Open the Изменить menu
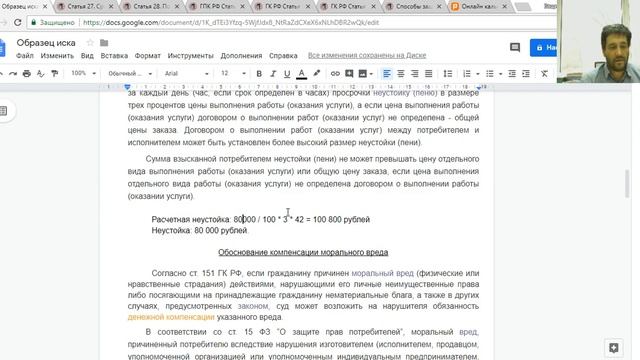The width and height of the screenshot is (640, 360). pos(57,56)
